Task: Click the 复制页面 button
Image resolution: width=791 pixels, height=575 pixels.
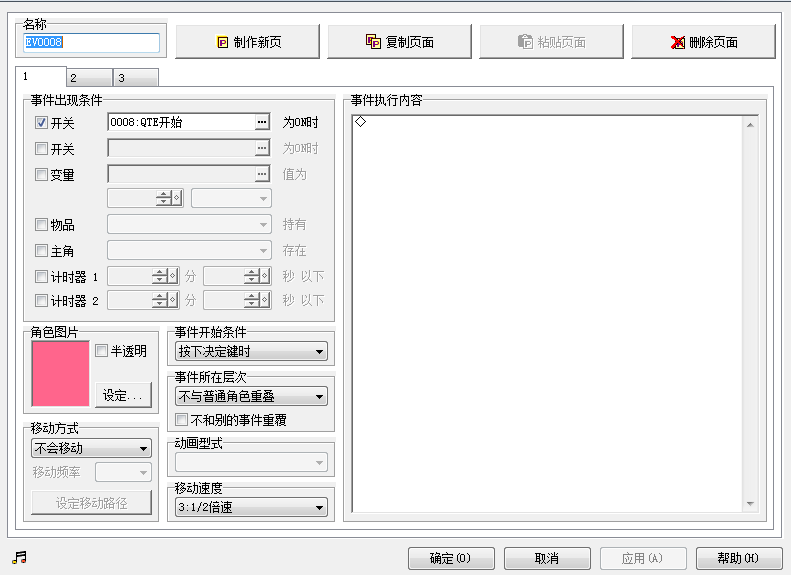Action: coord(400,42)
